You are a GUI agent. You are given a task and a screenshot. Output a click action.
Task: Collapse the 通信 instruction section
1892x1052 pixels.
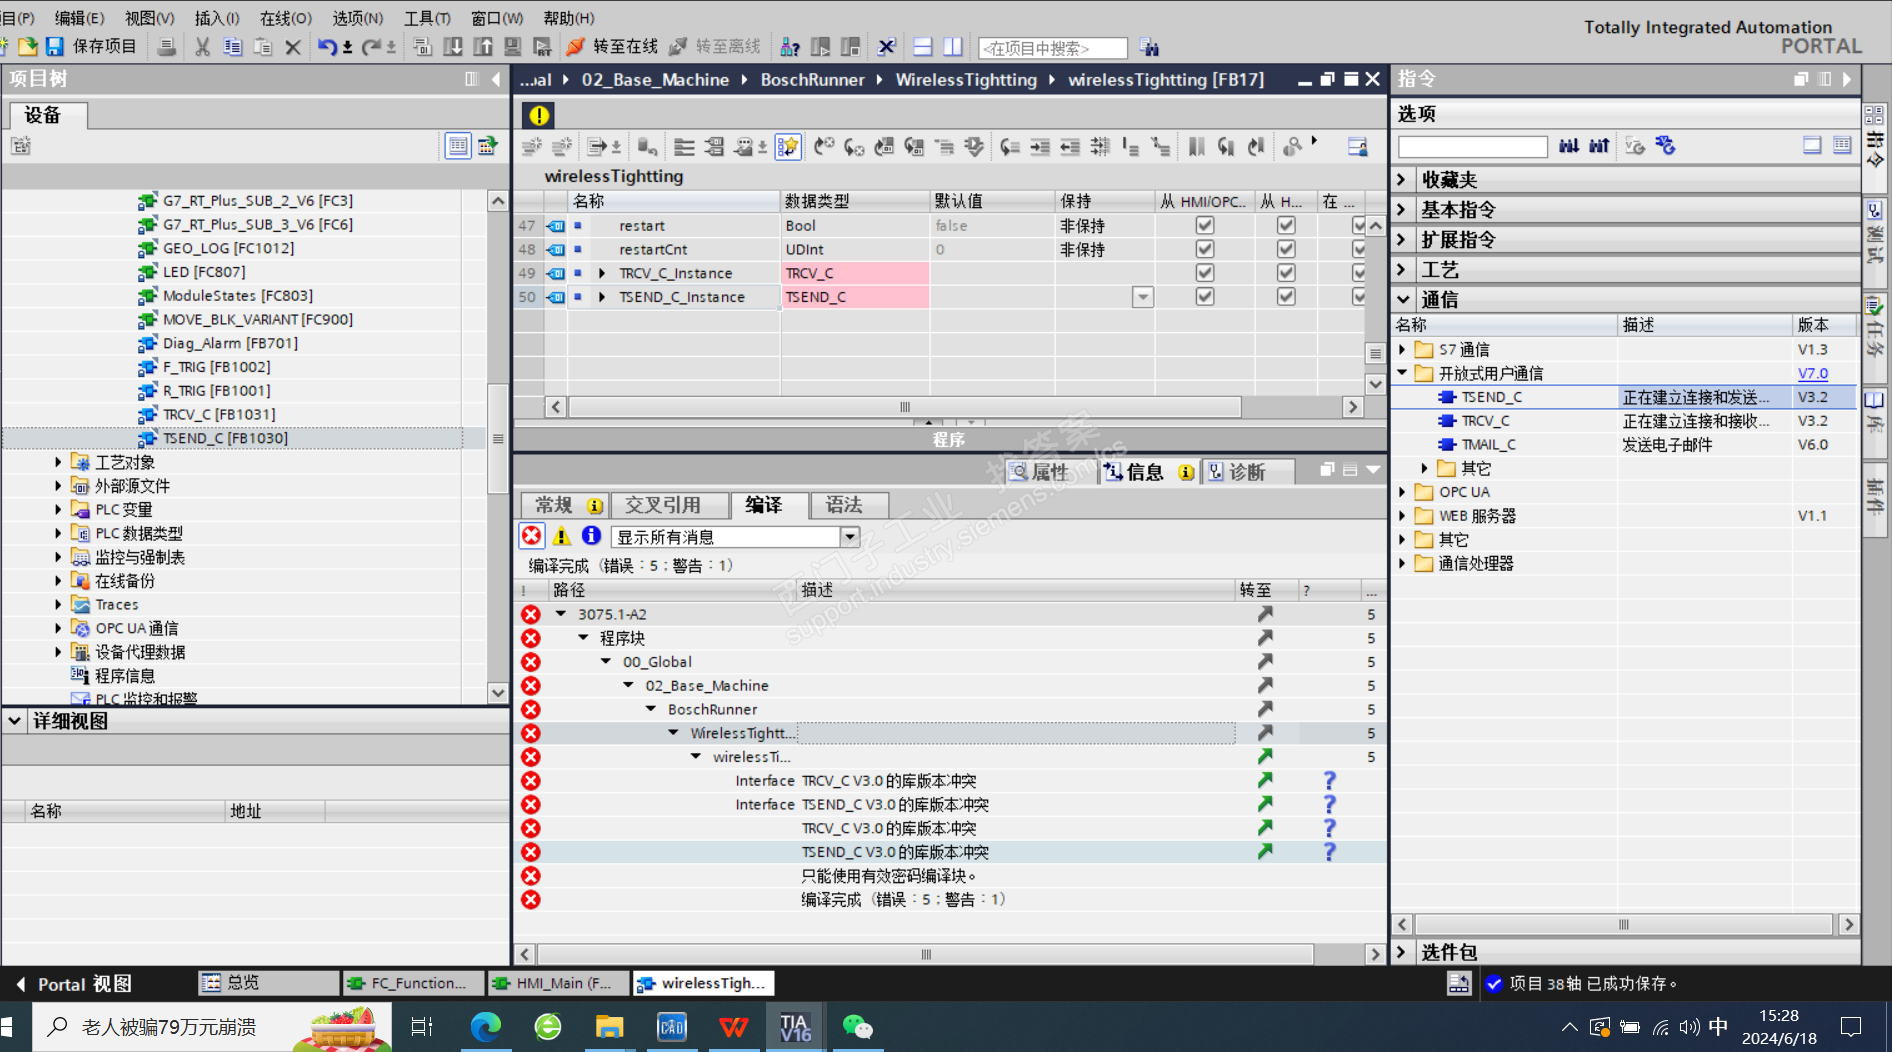pyautogui.click(x=1403, y=300)
